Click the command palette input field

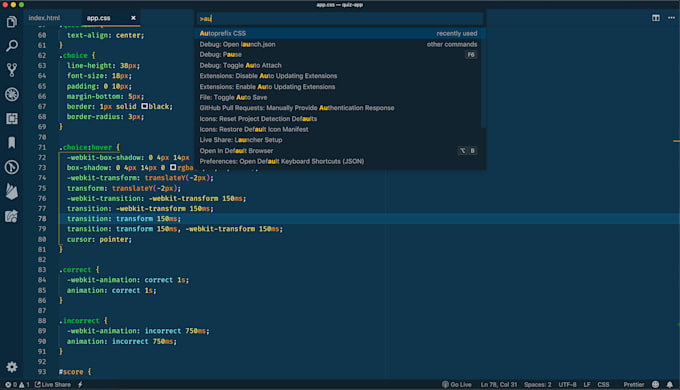[x=340, y=19]
